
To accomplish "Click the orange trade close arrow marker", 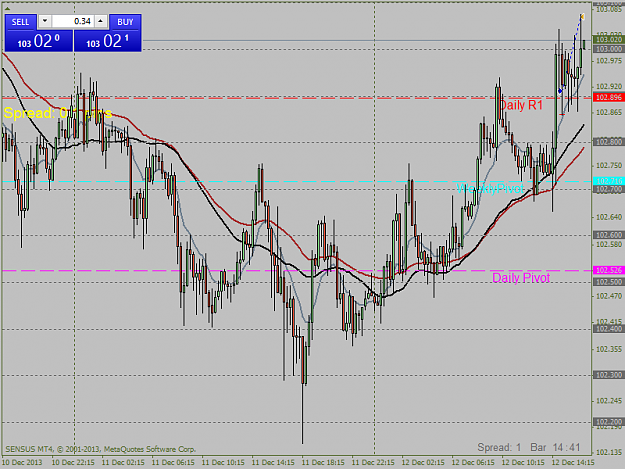I will [582, 17].
